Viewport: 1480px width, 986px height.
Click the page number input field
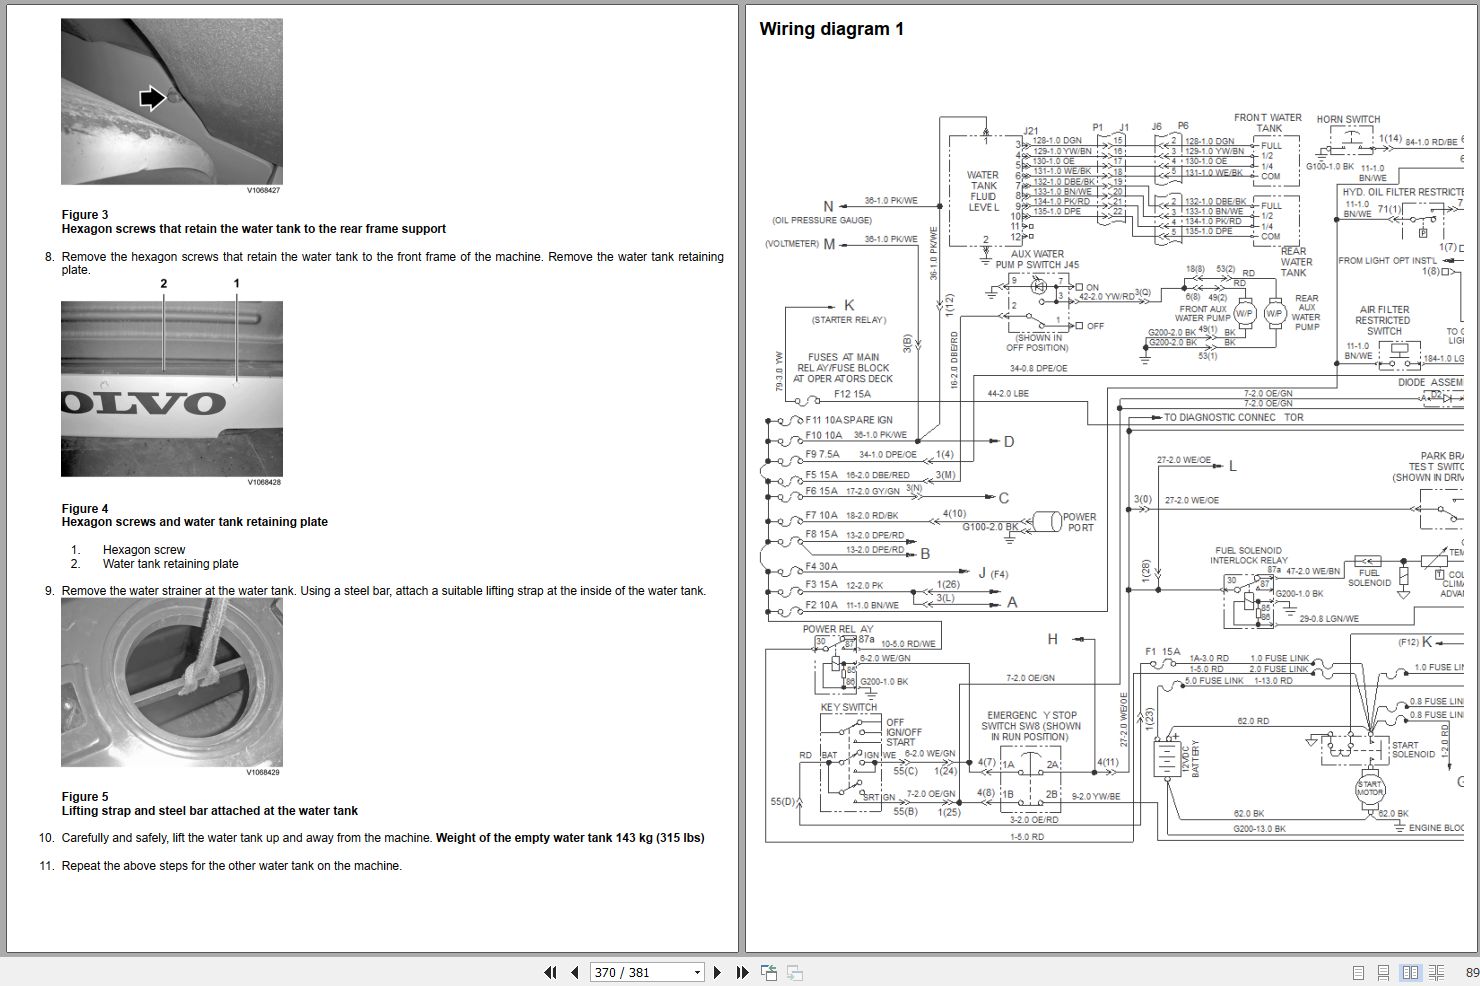point(630,972)
